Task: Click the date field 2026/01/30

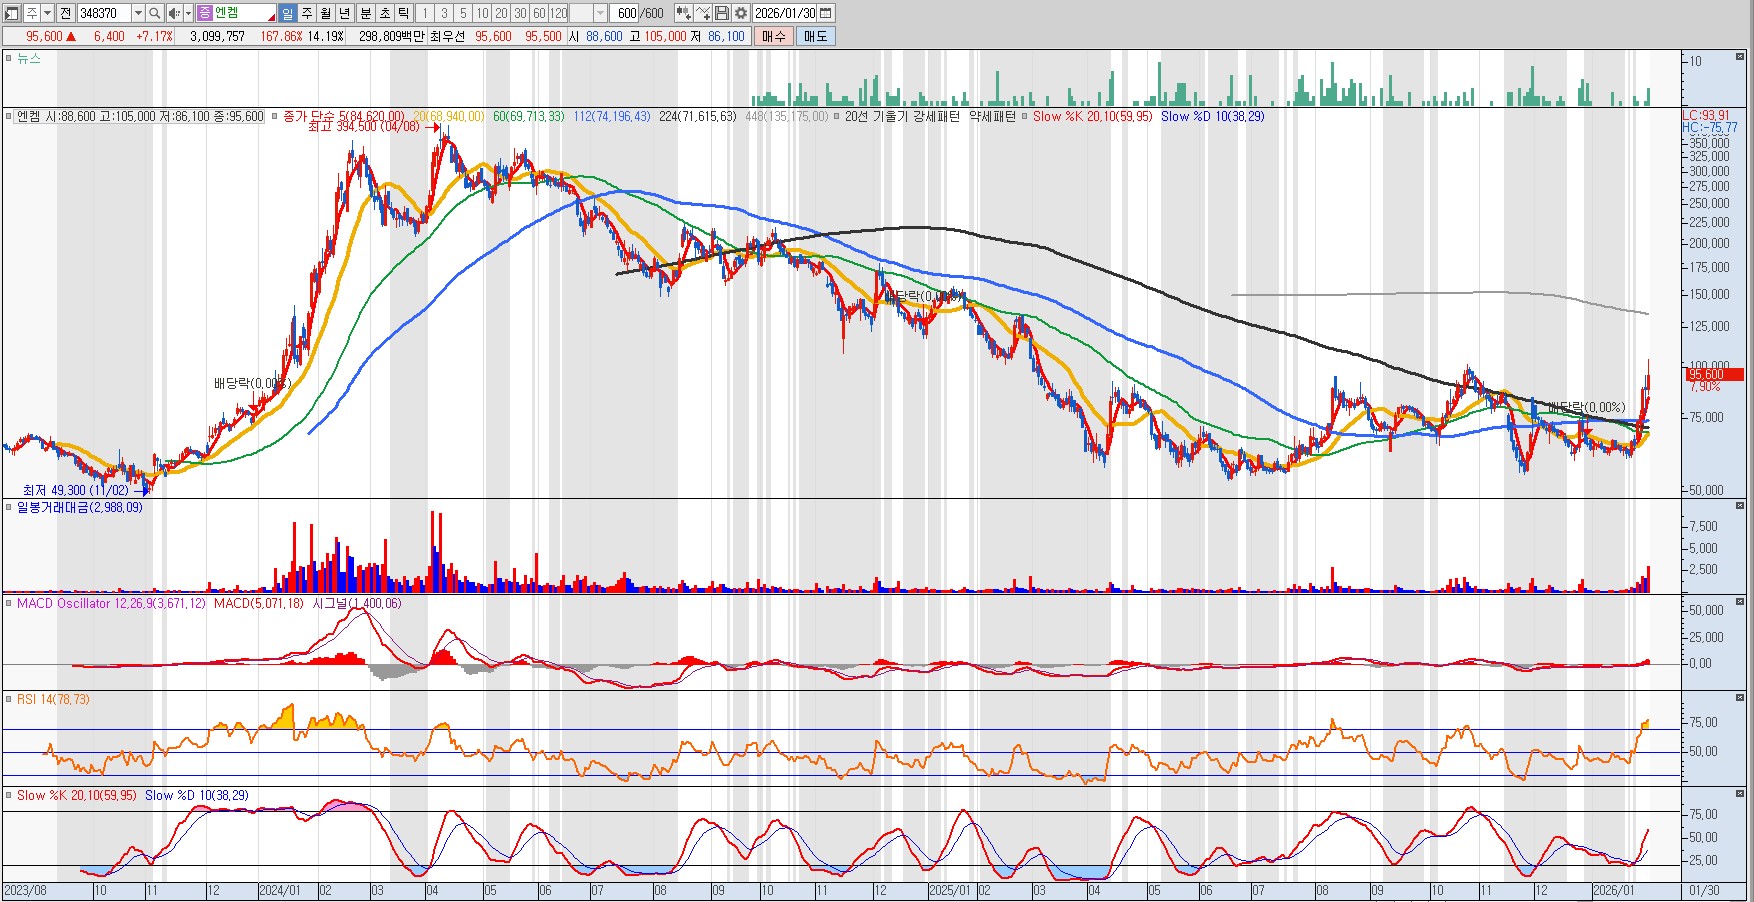Action: point(785,13)
